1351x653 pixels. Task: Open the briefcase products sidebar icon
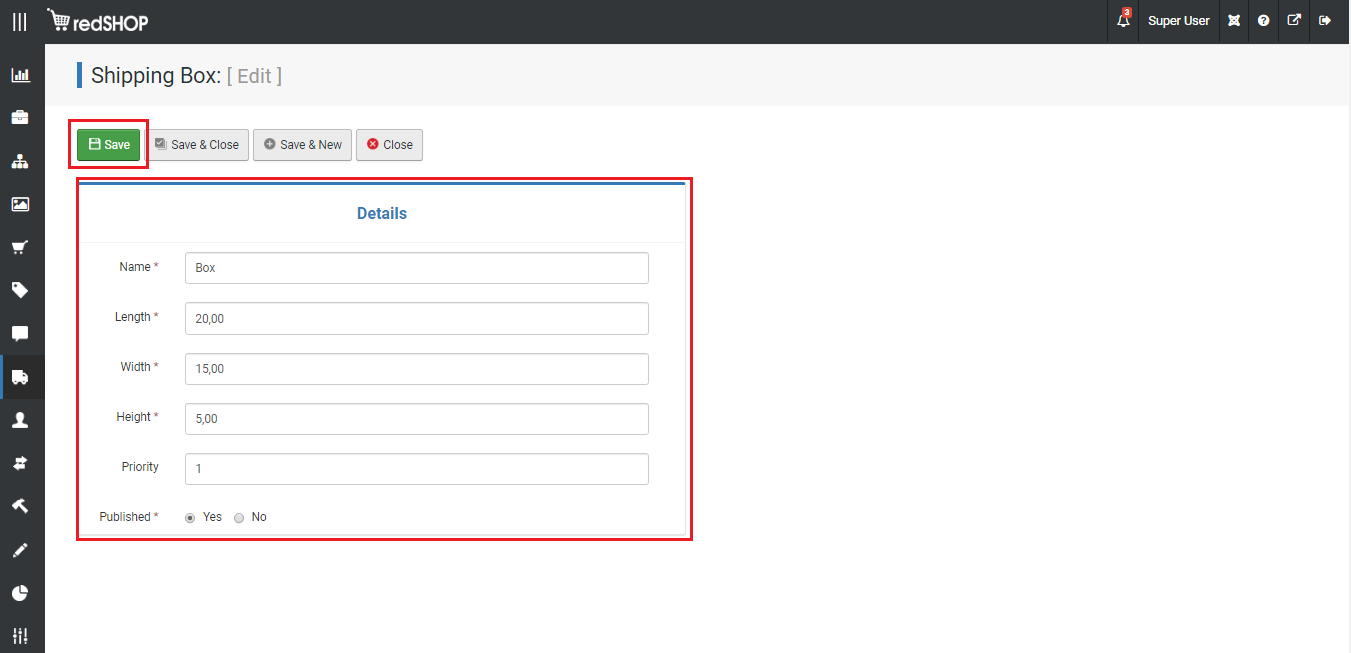[x=20, y=117]
